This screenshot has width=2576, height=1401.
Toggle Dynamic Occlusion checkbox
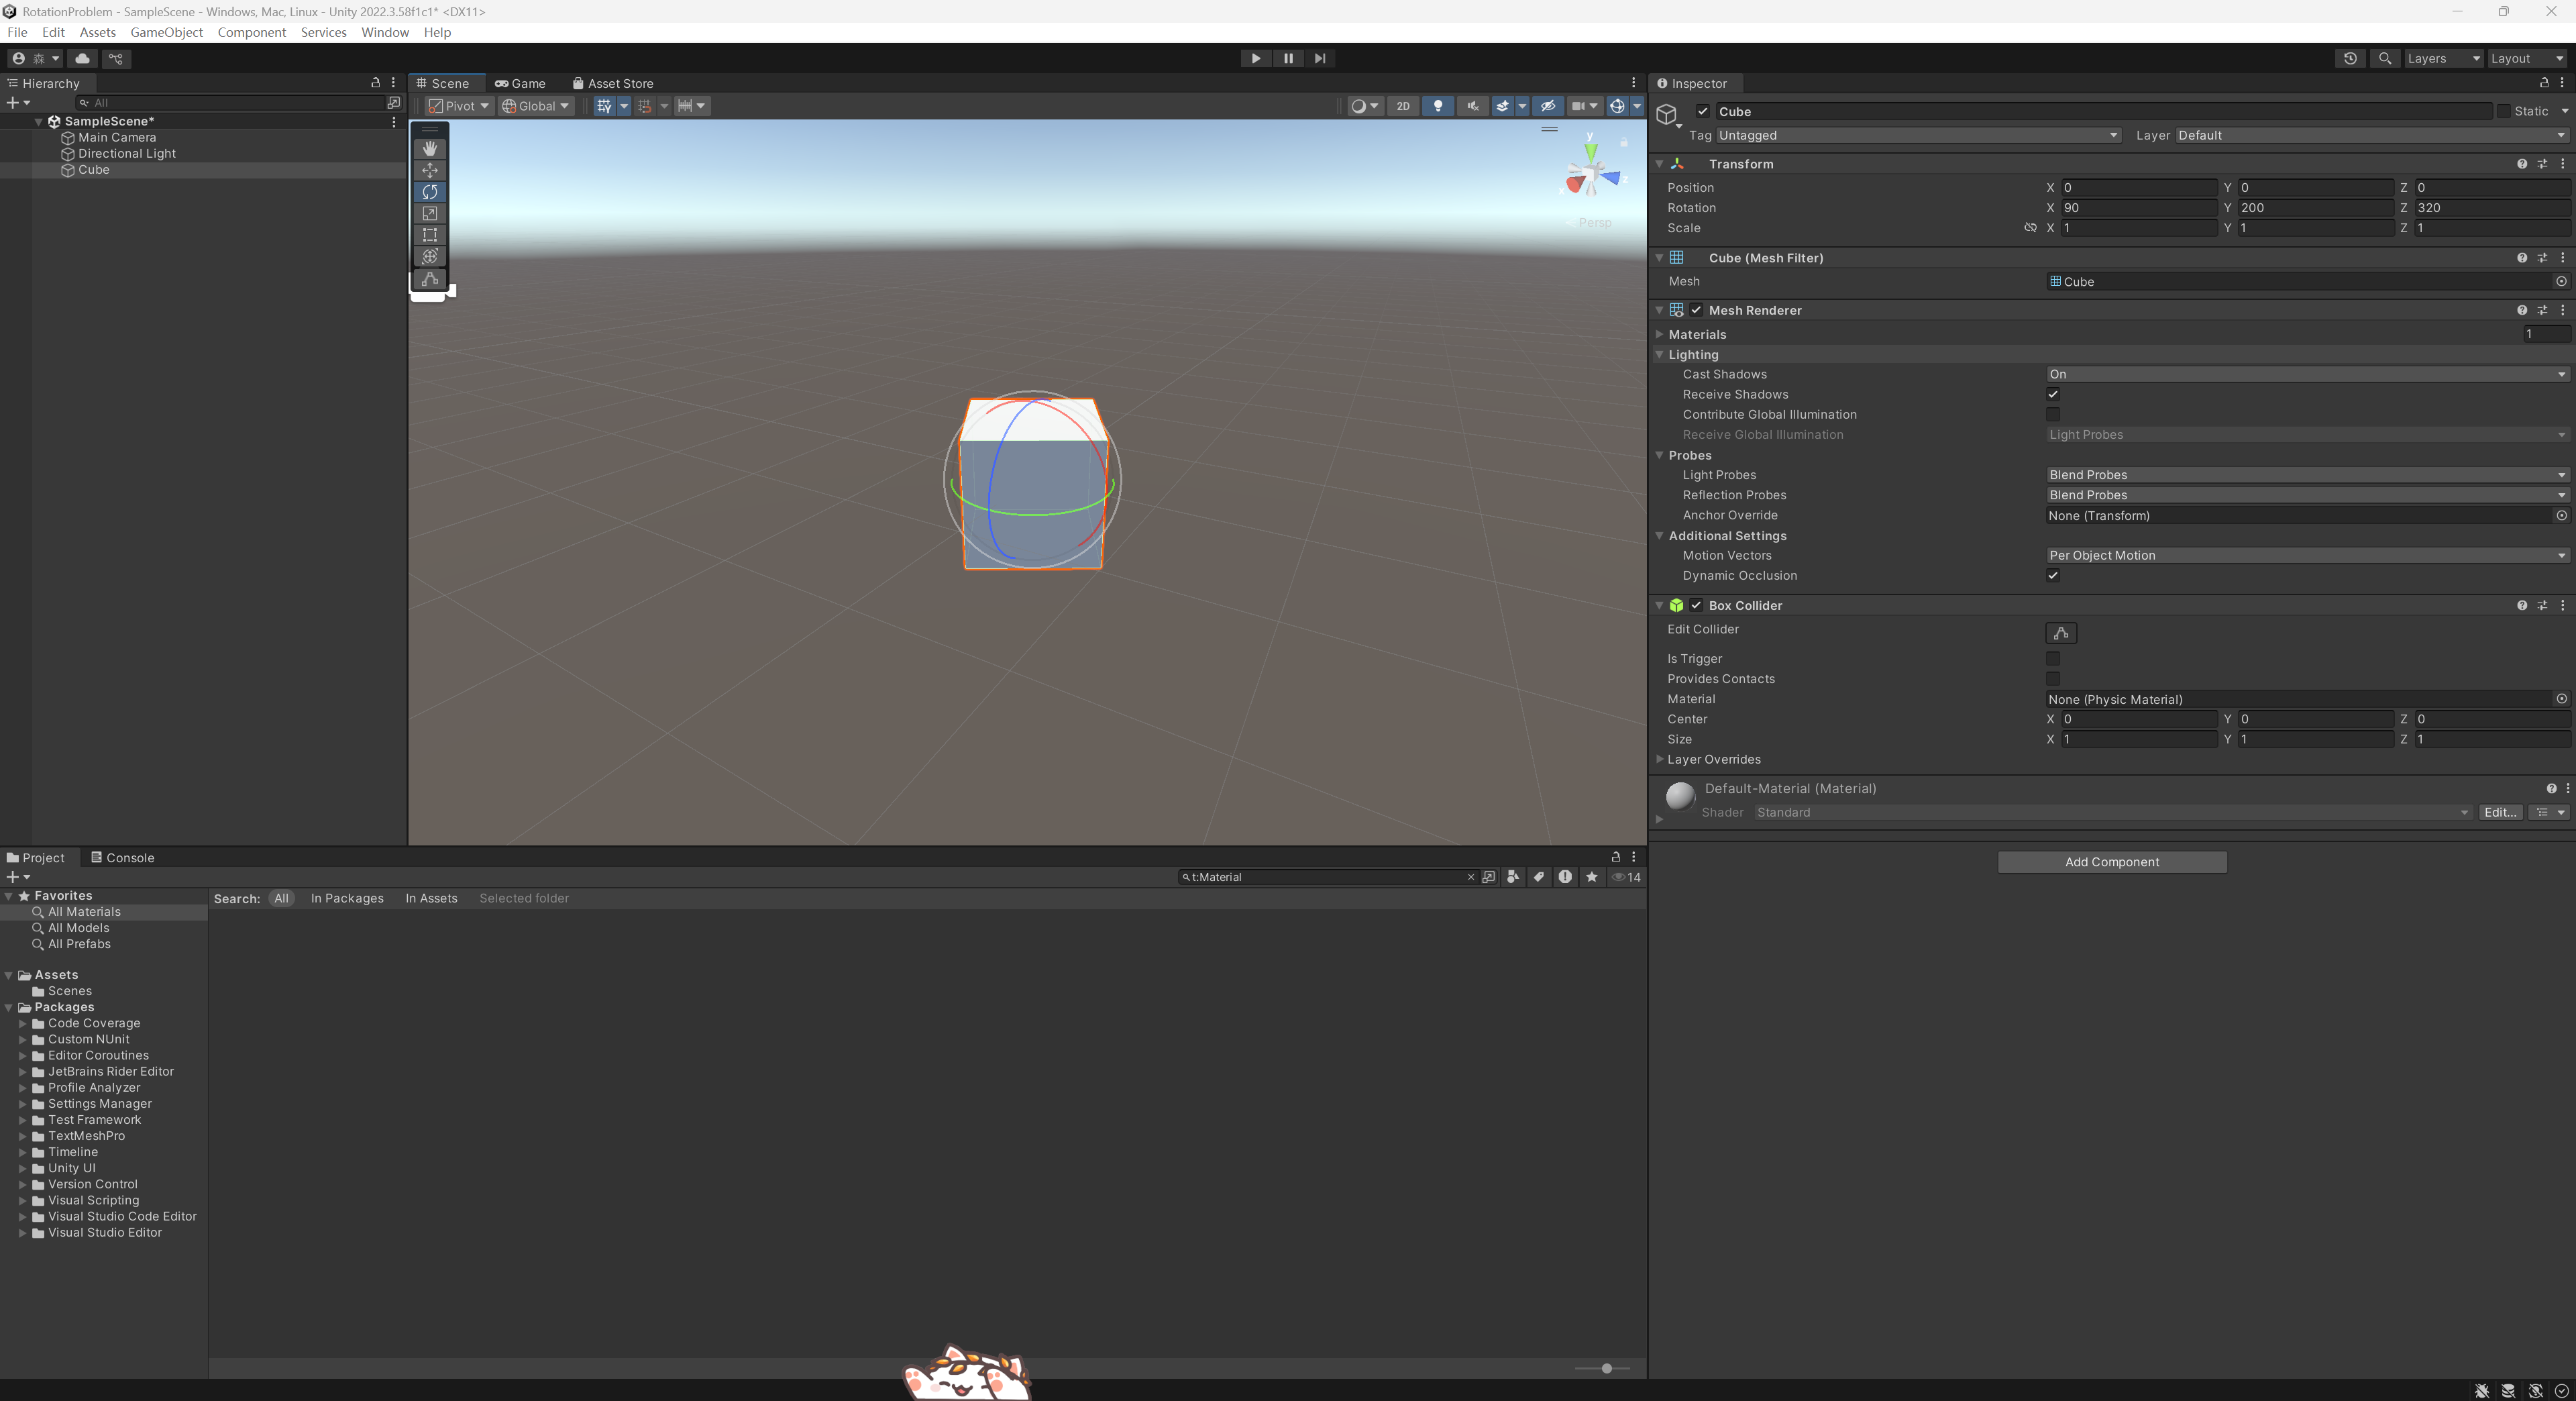click(2053, 575)
